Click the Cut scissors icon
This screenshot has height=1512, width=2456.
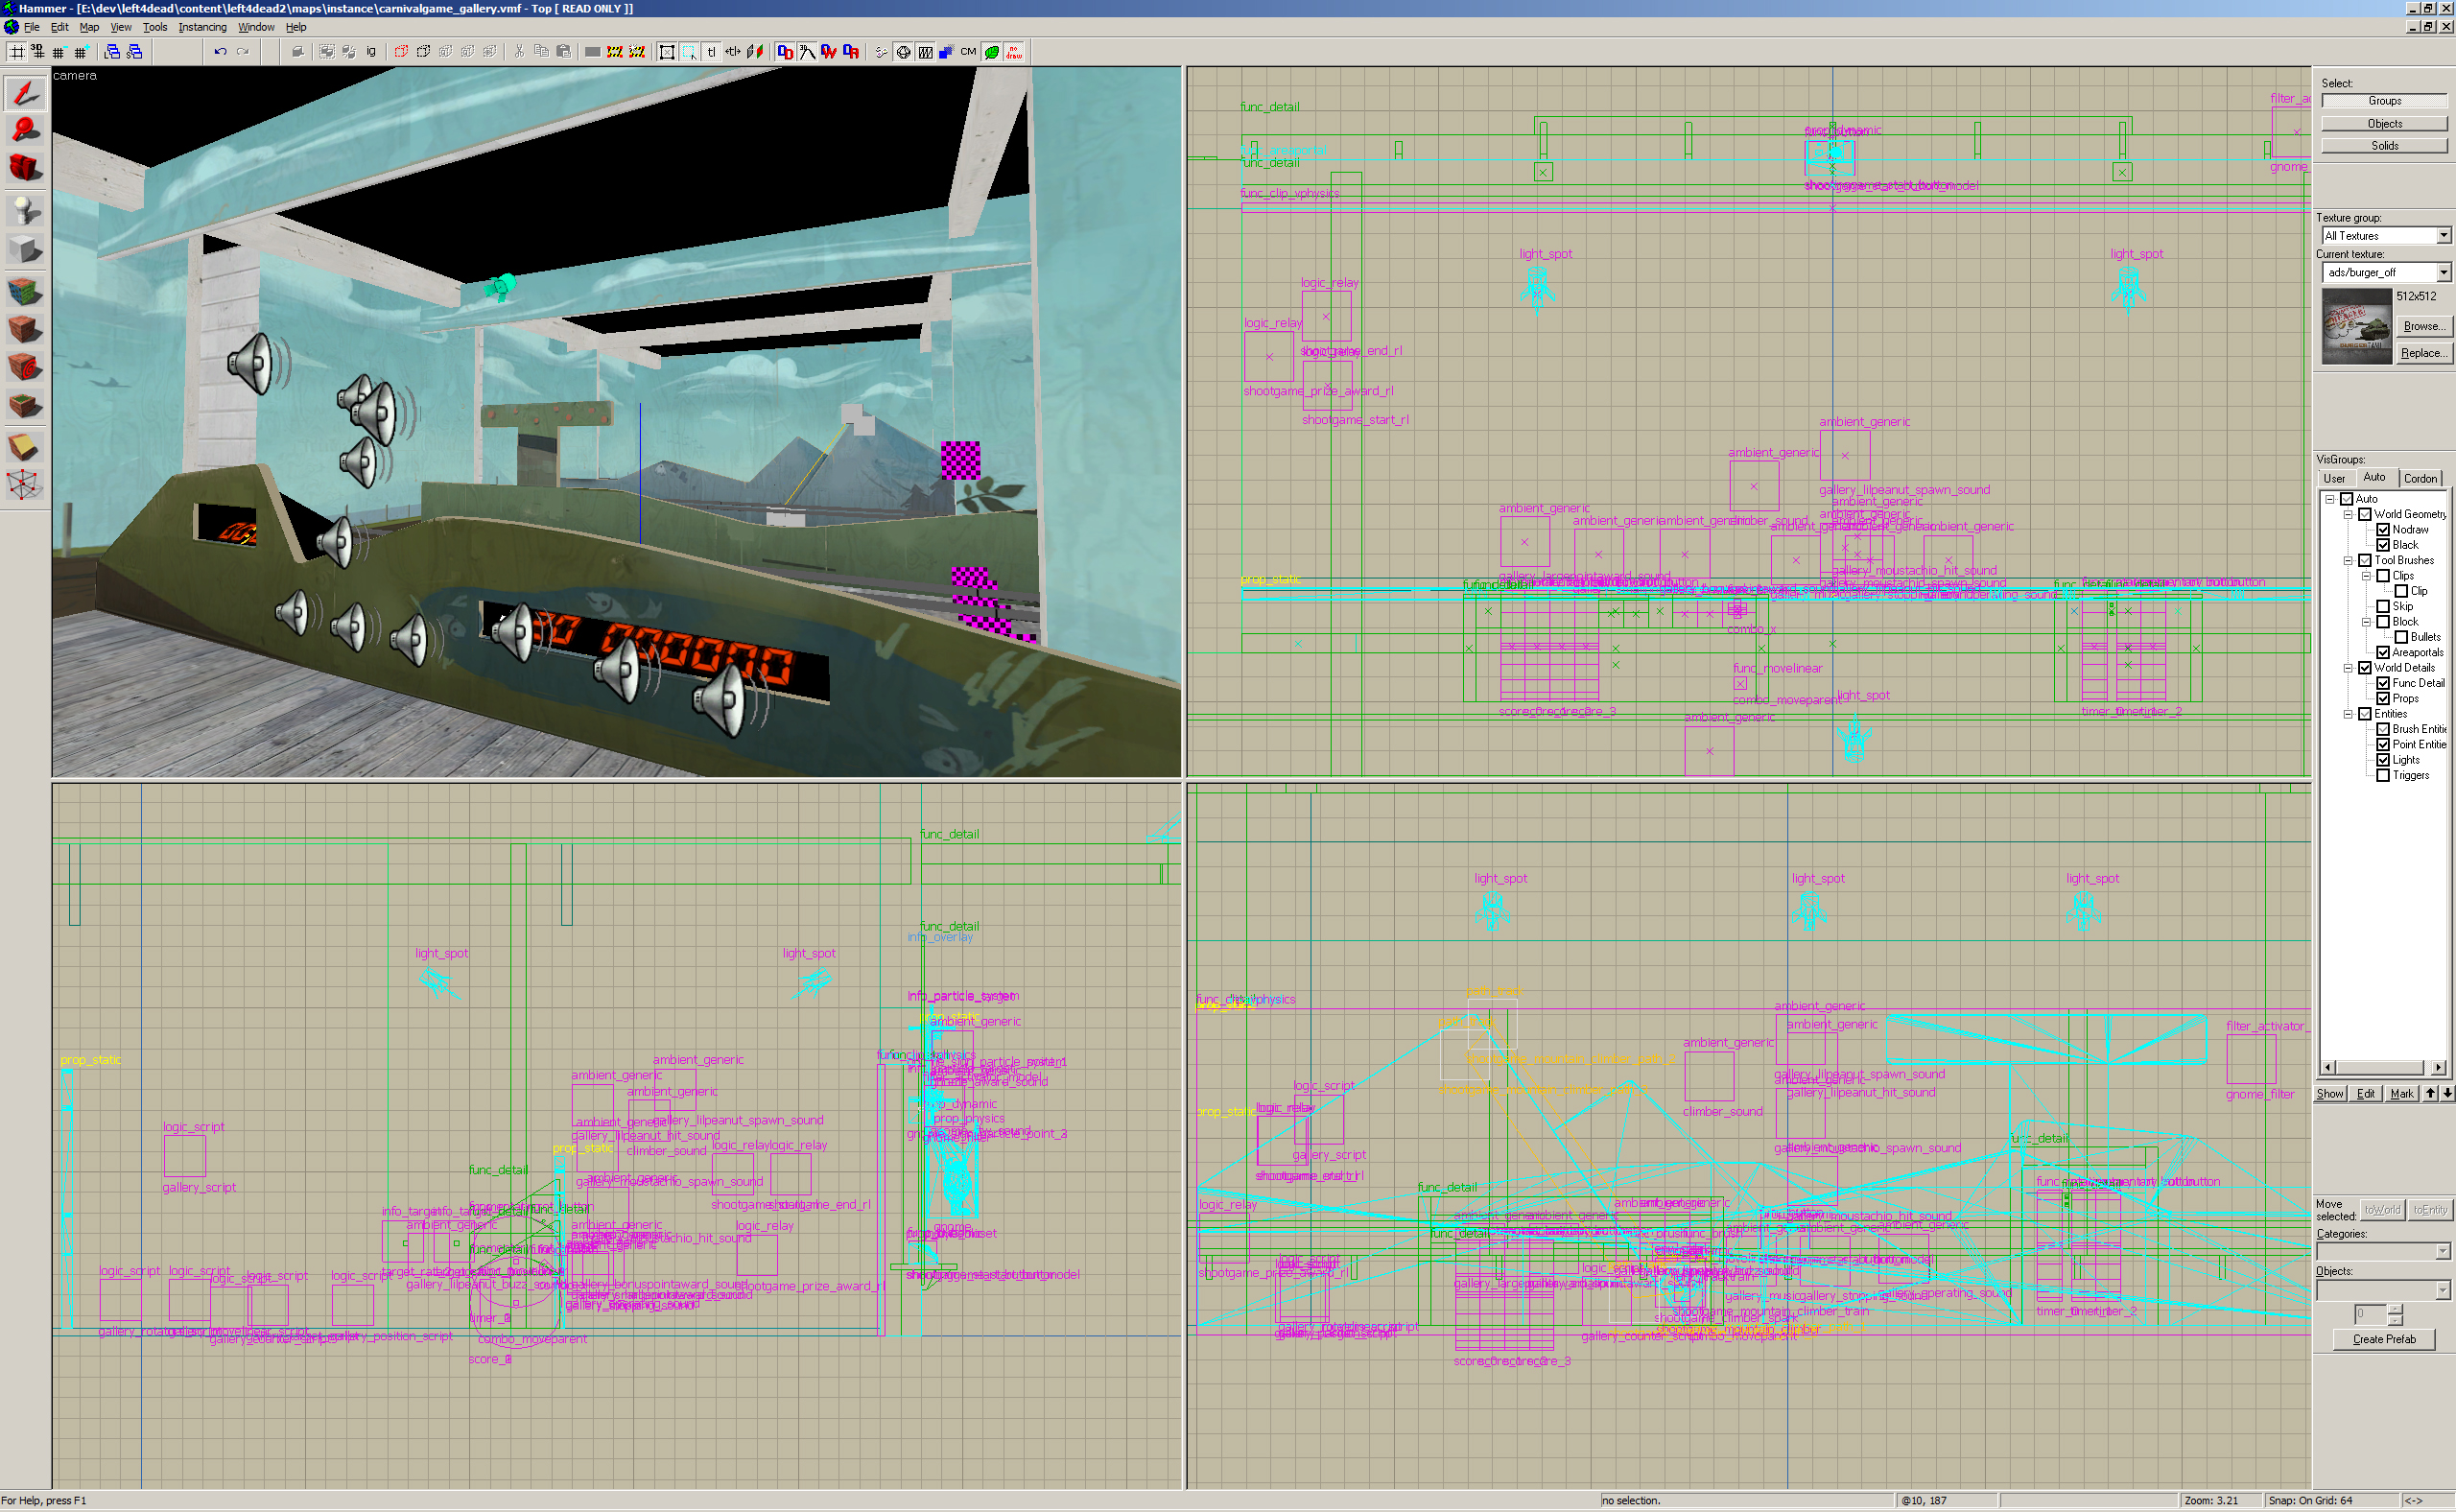tap(518, 52)
